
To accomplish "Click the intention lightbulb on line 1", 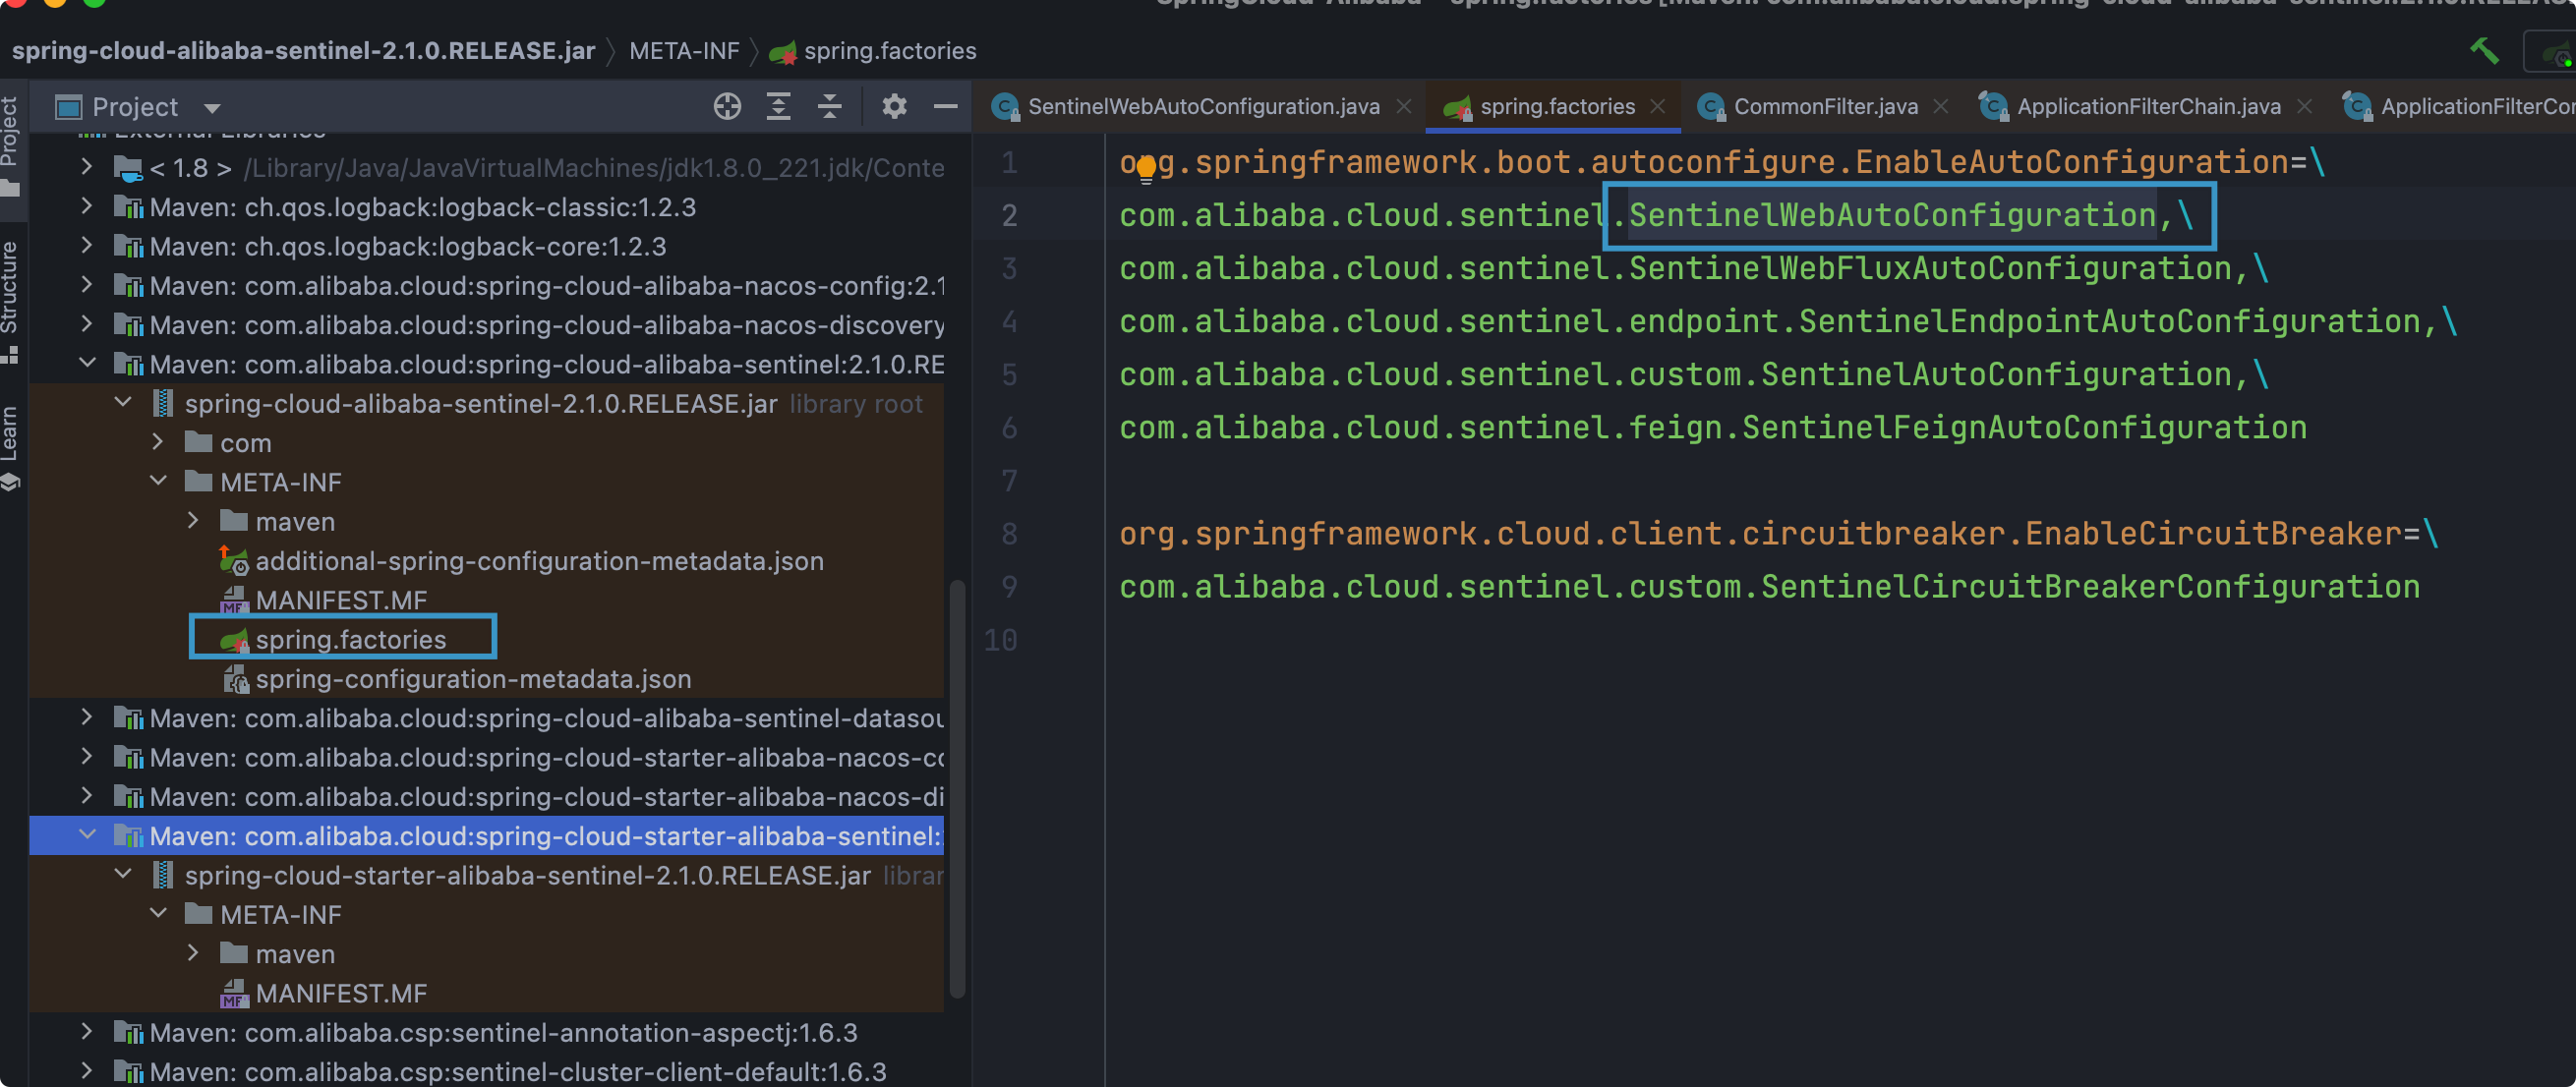I will coord(1146,167).
